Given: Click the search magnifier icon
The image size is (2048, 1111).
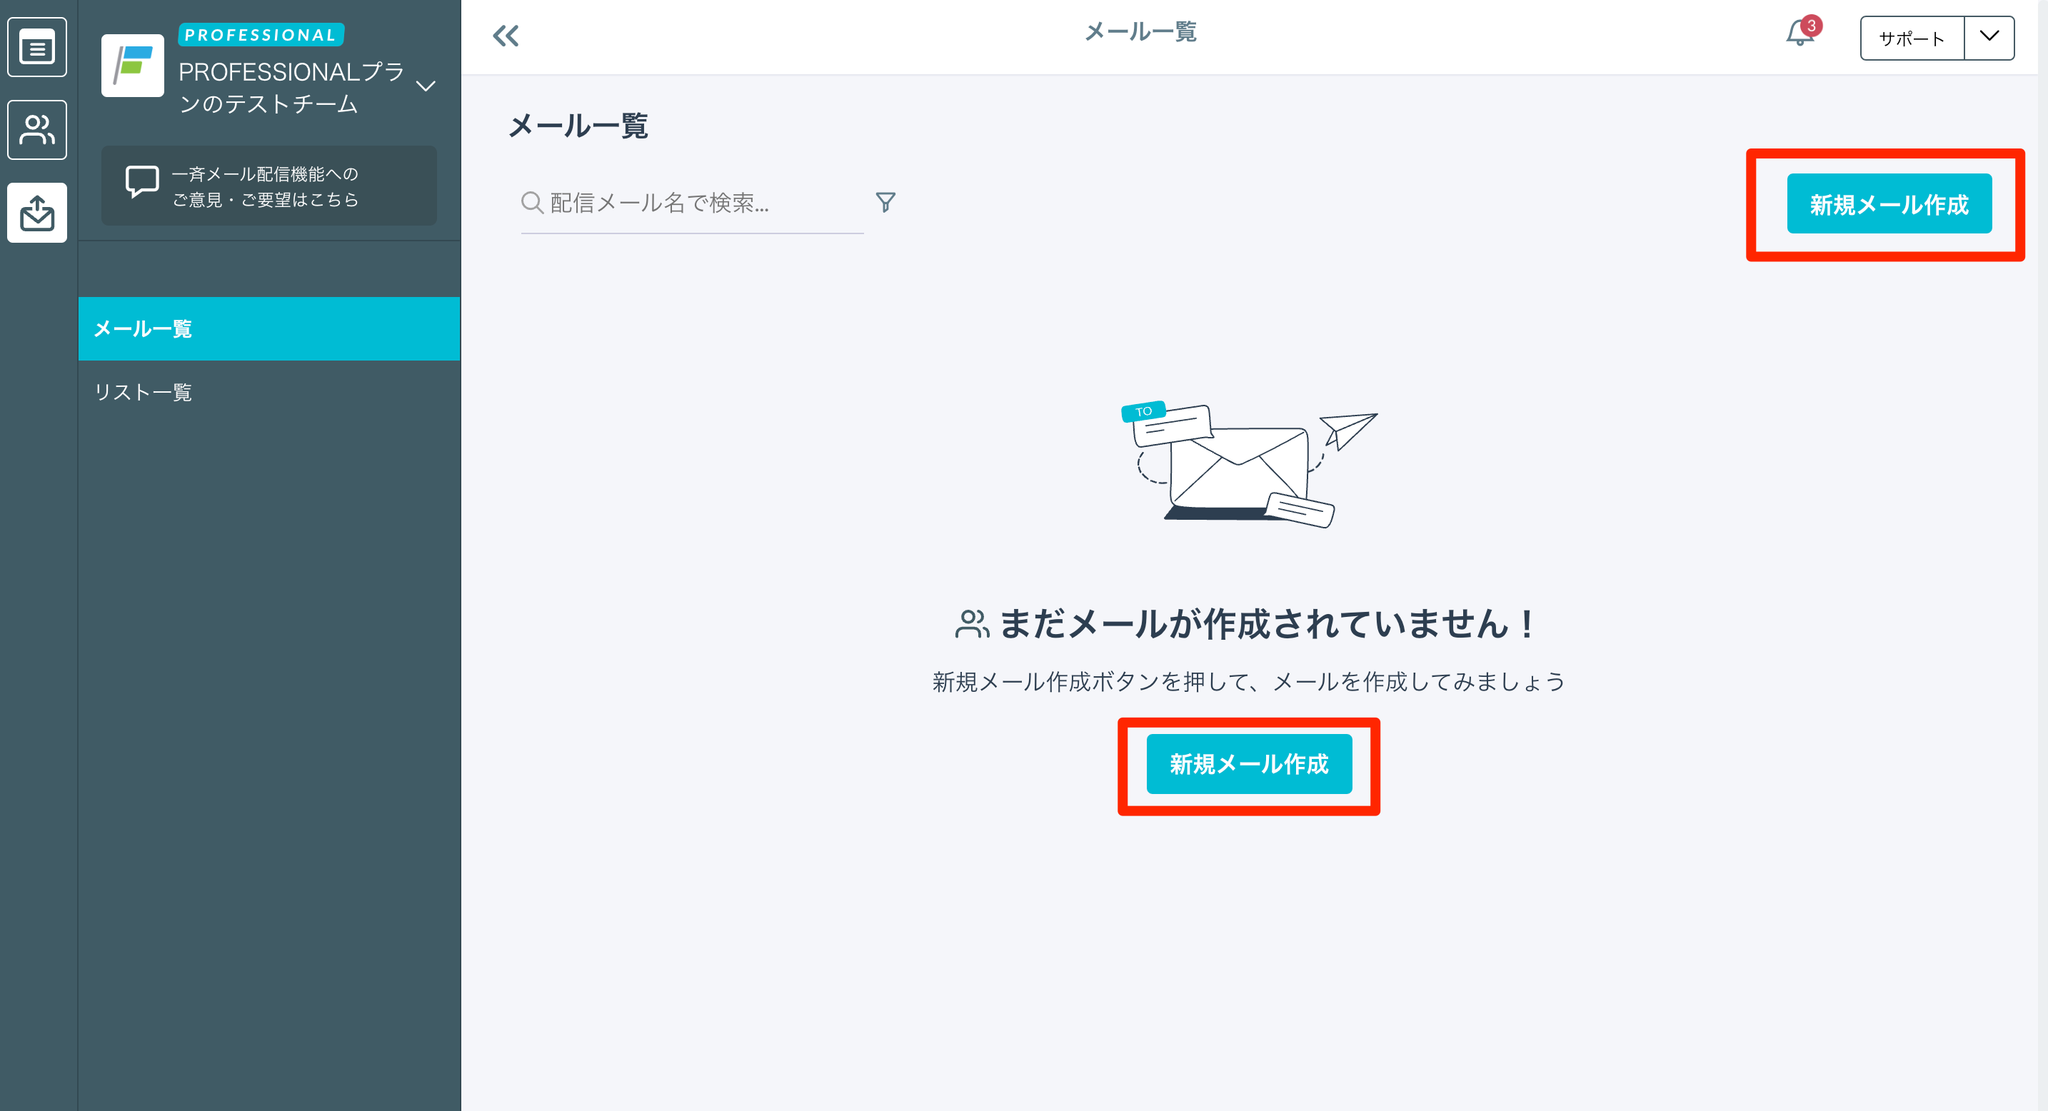Looking at the screenshot, I should pyautogui.click(x=532, y=203).
